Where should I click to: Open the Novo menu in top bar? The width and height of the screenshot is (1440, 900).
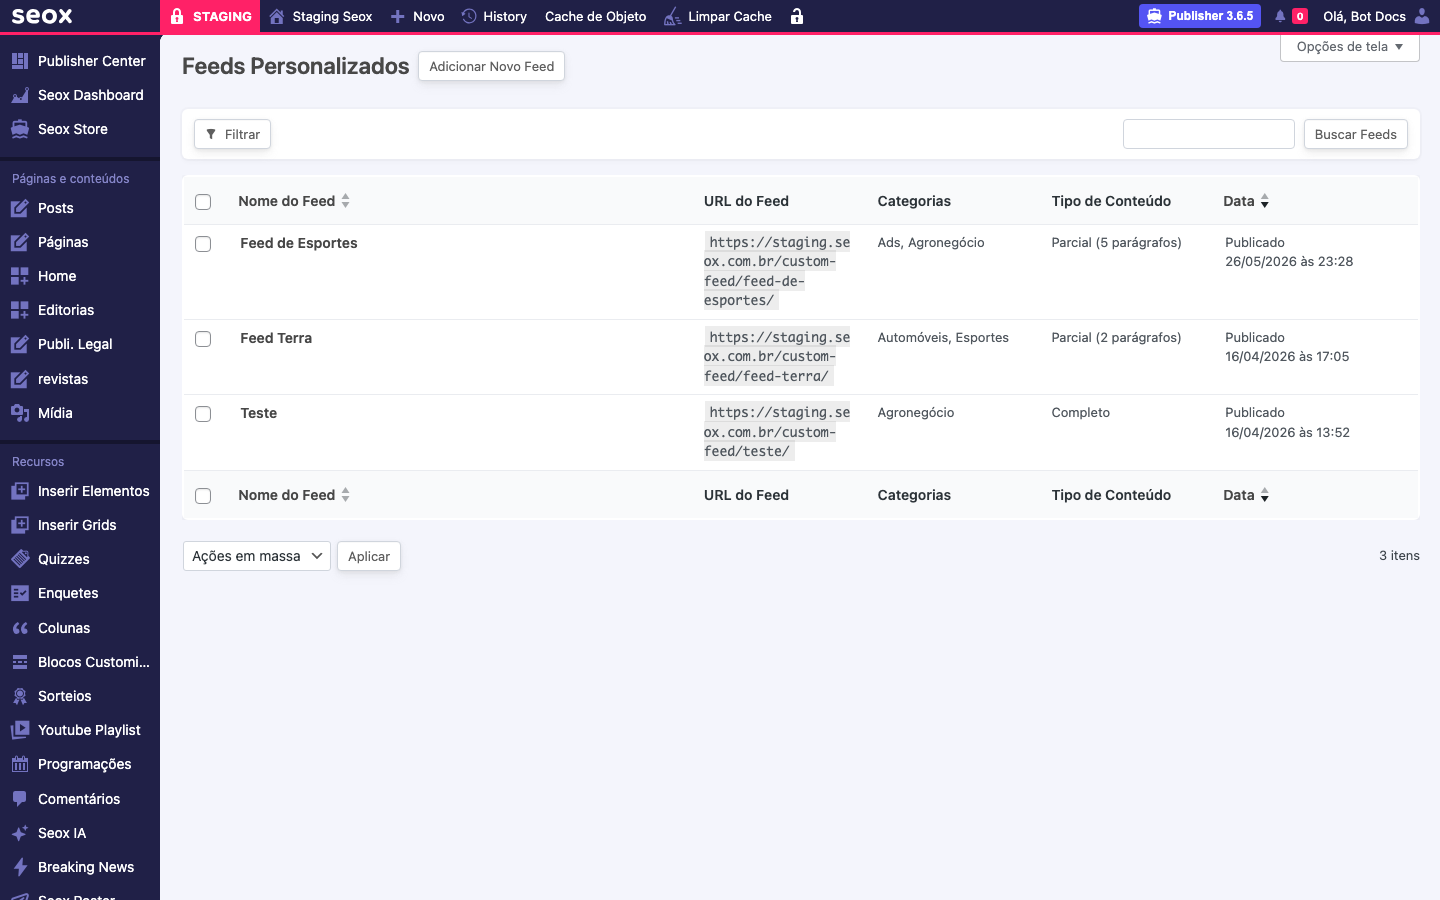(x=417, y=16)
